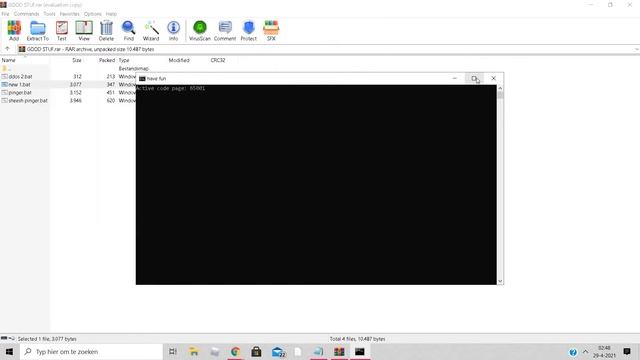Sort files by Type column
Image resolution: width=640 pixels, height=360 pixels.
(124, 60)
